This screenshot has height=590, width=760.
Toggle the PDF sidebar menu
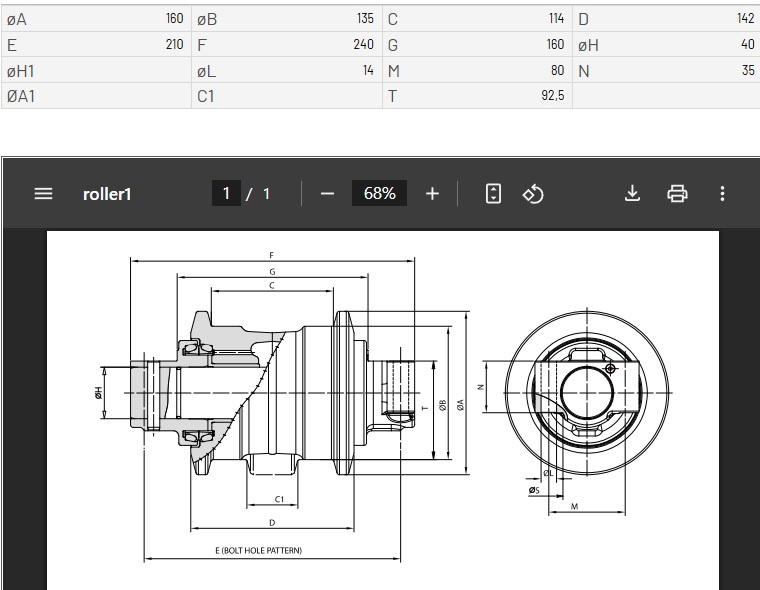point(43,194)
